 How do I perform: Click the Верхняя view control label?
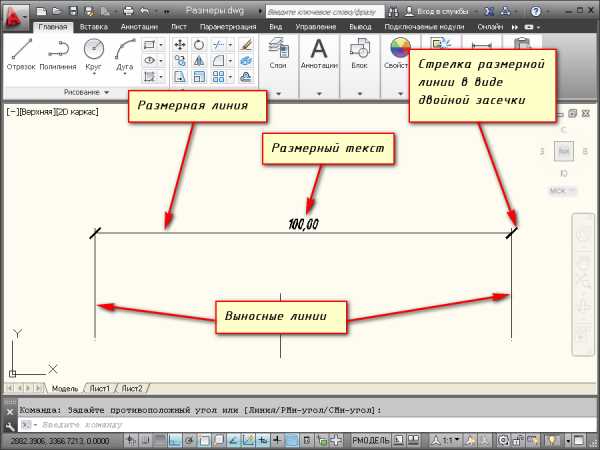(36, 112)
